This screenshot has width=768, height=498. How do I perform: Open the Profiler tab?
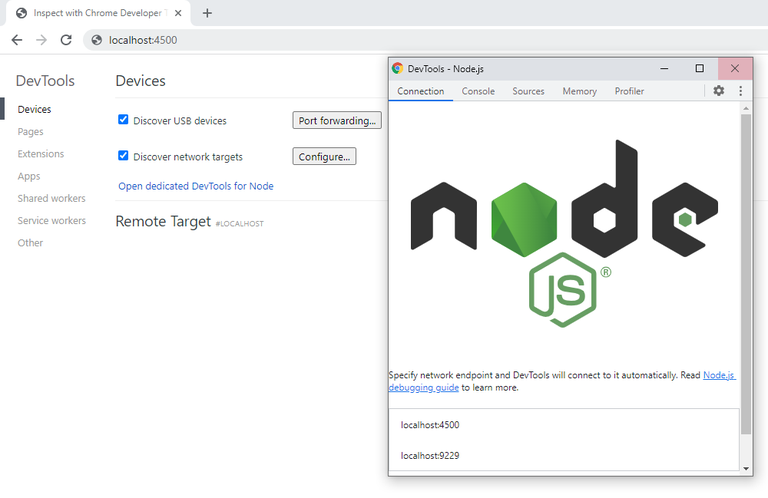(629, 91)
